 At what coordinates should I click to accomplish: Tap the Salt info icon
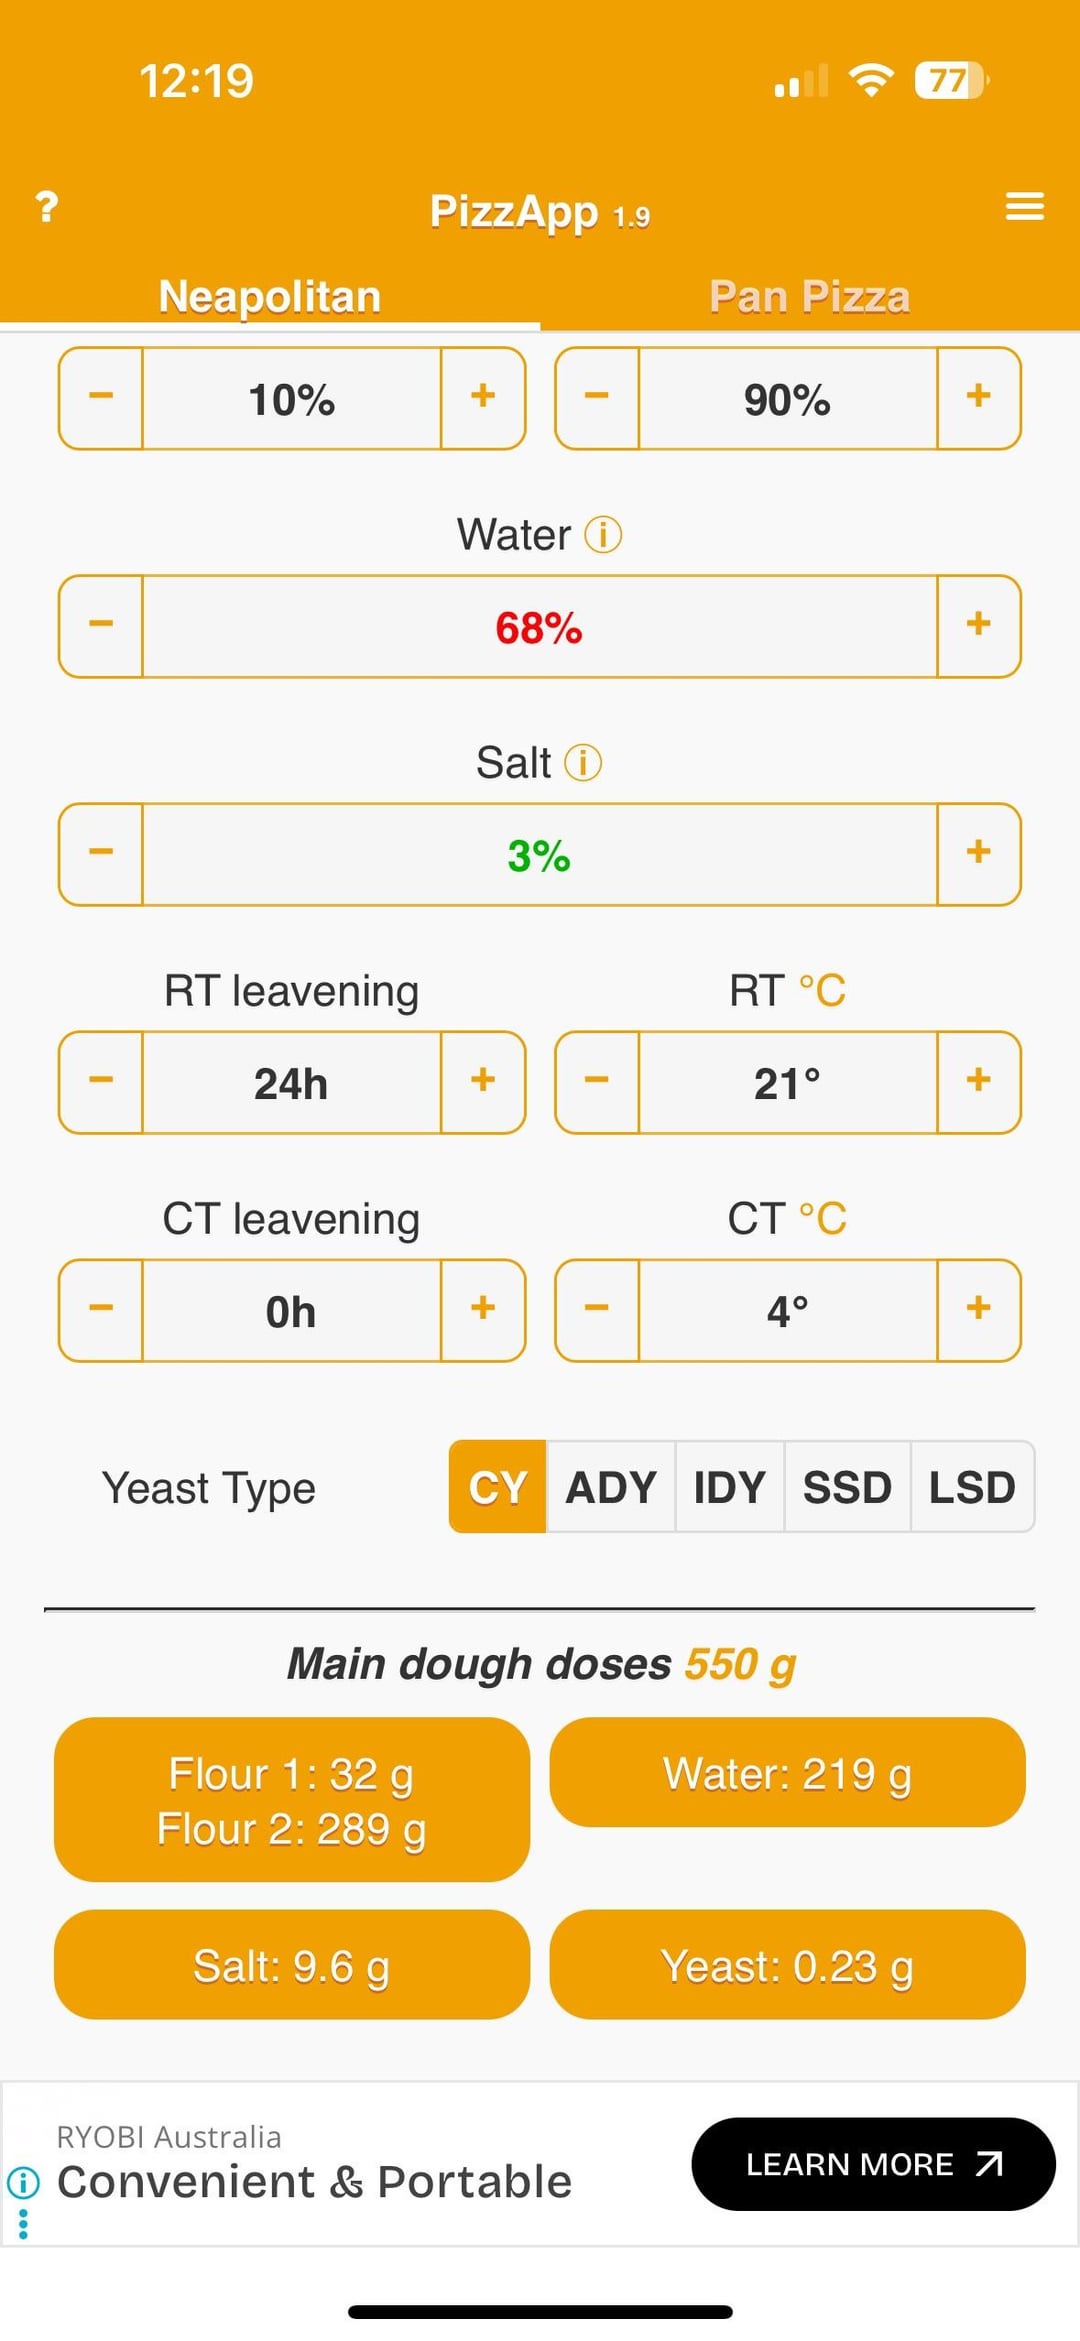pyautogui.click(x=583, y=763)
